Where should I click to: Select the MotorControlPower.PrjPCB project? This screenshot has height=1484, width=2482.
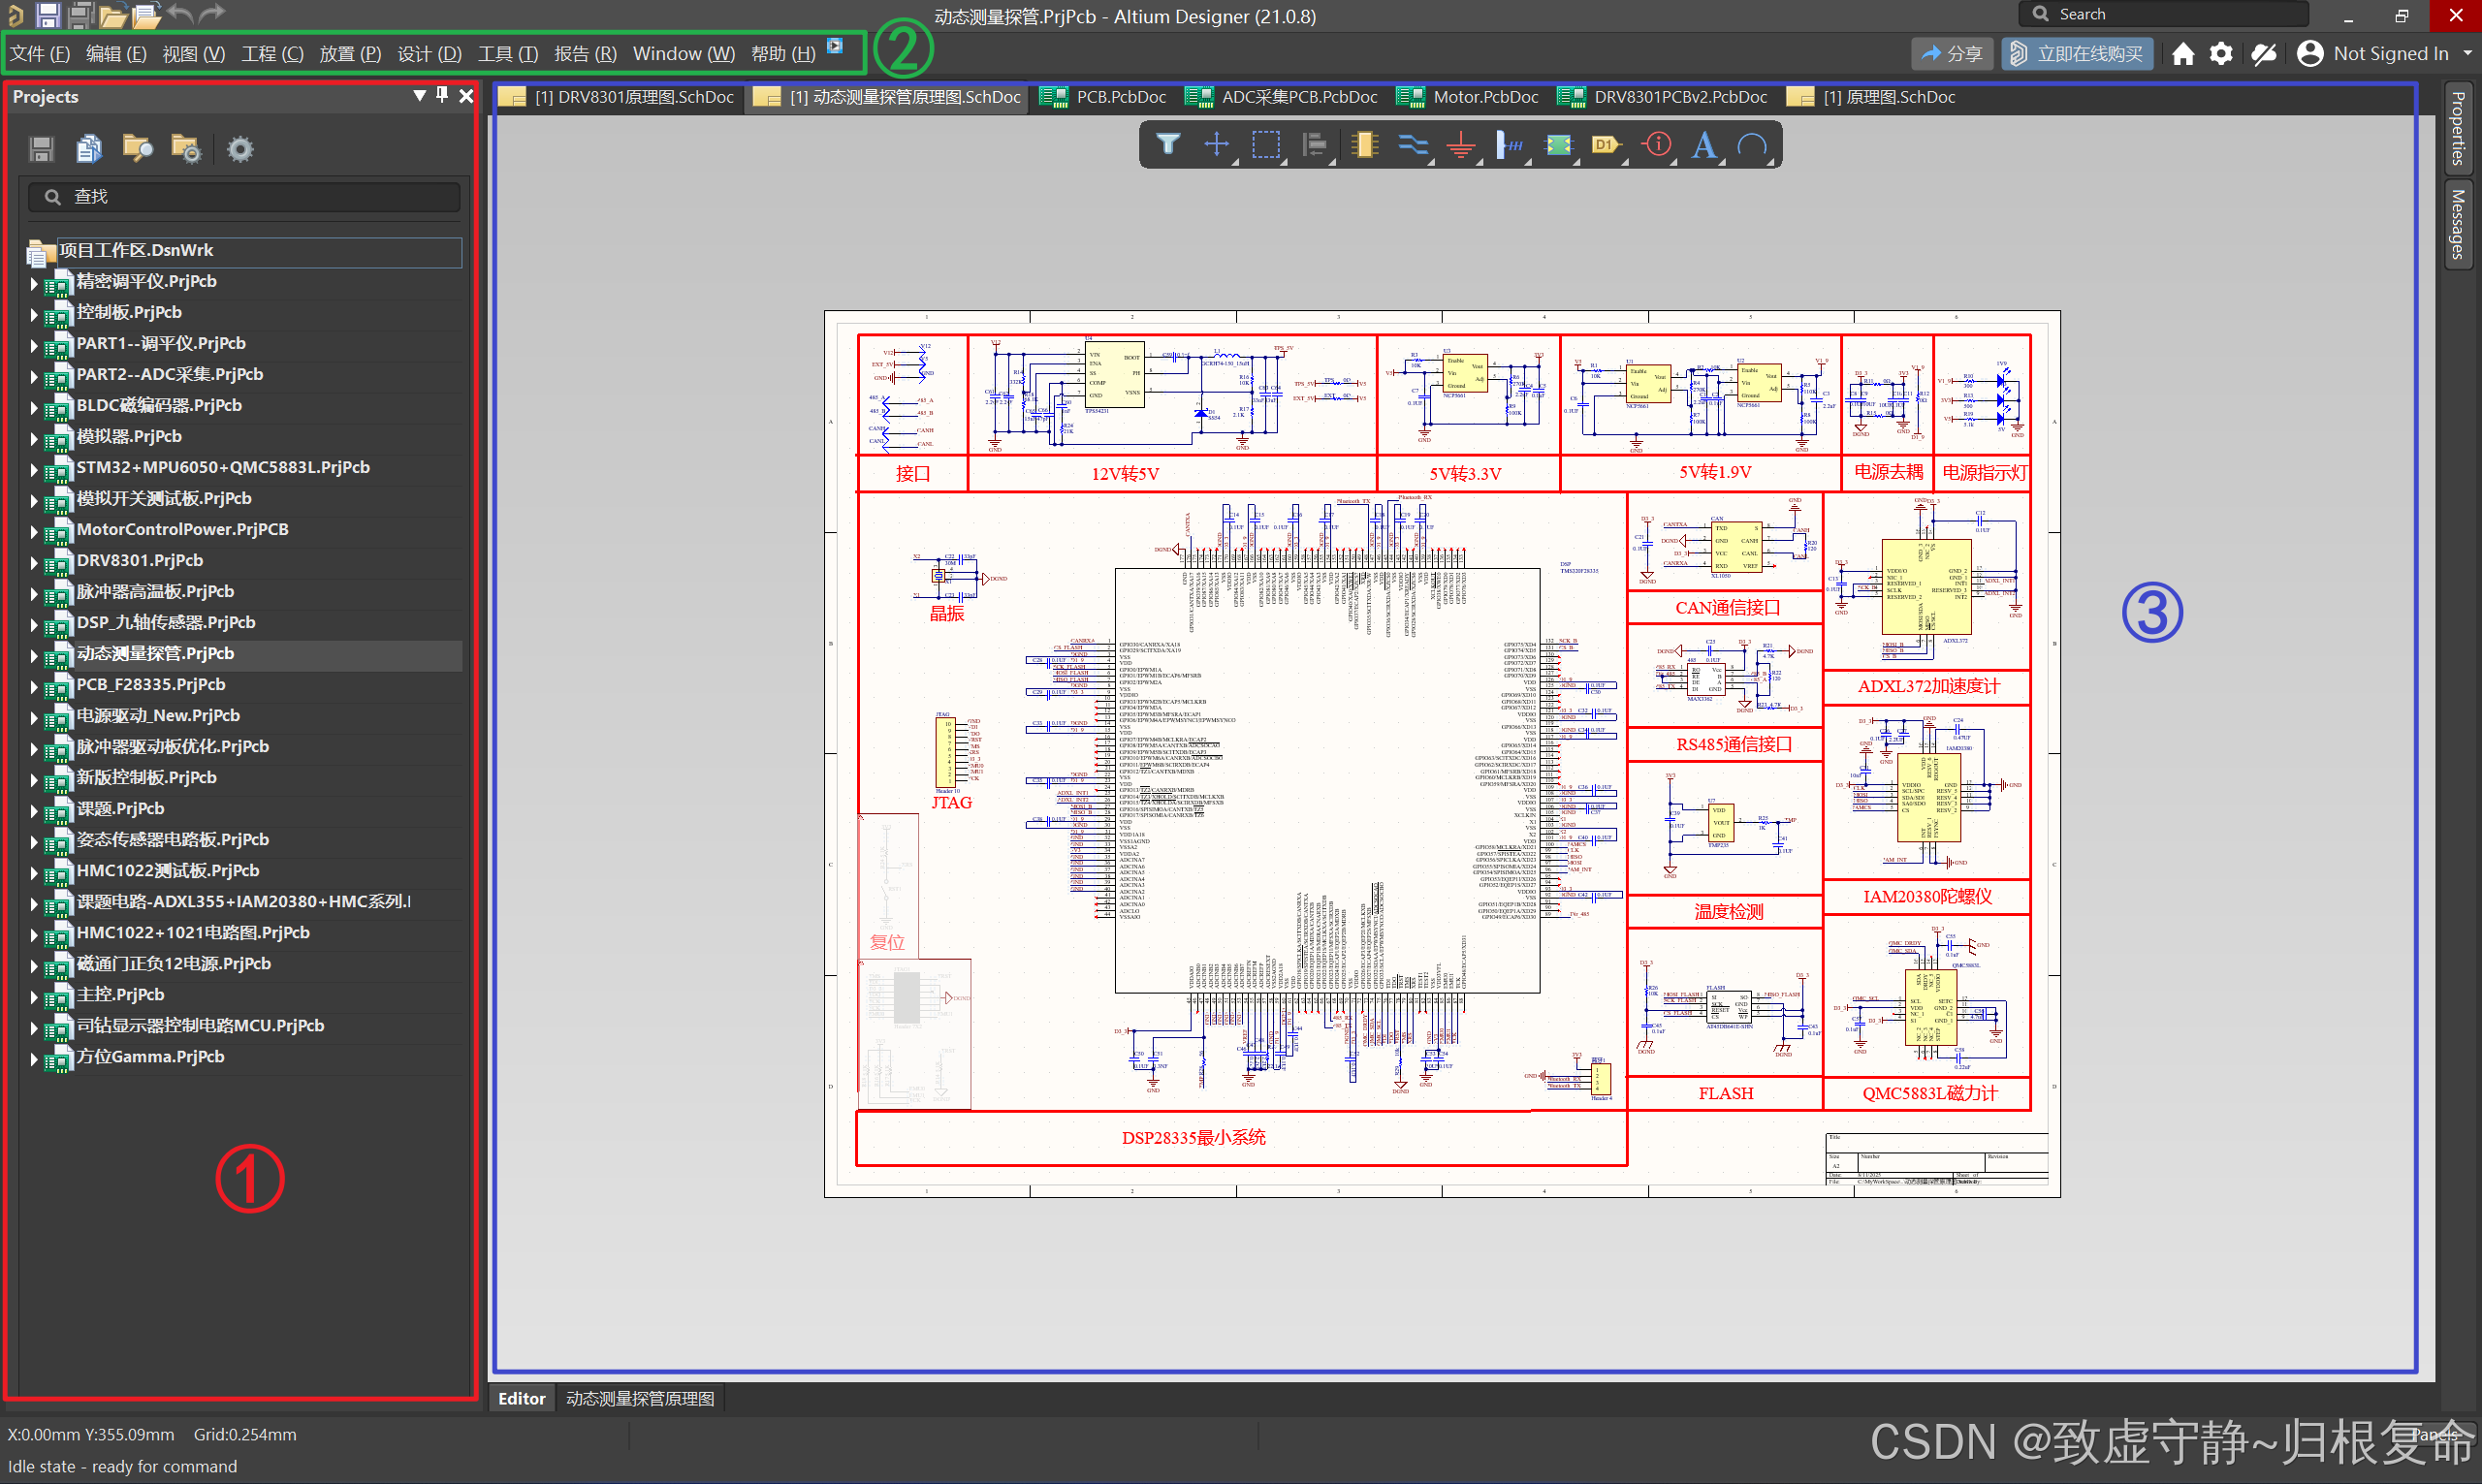click(183, 530)
